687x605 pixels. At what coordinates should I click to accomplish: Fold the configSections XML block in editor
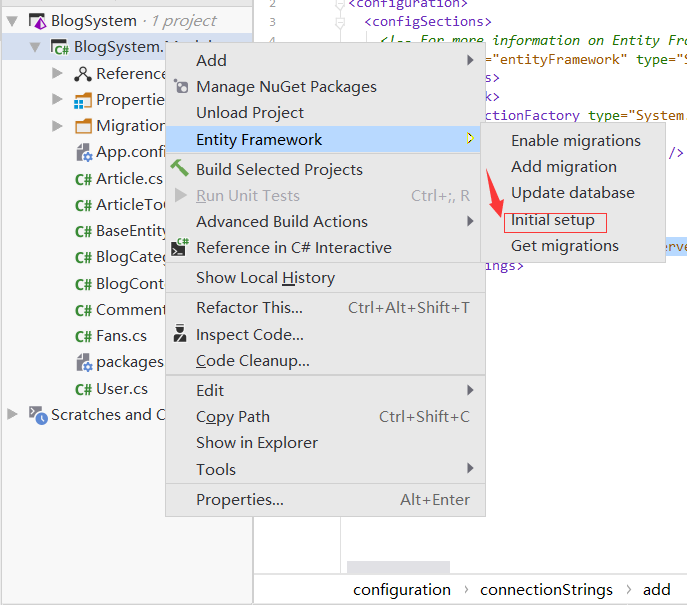(340, 22)
